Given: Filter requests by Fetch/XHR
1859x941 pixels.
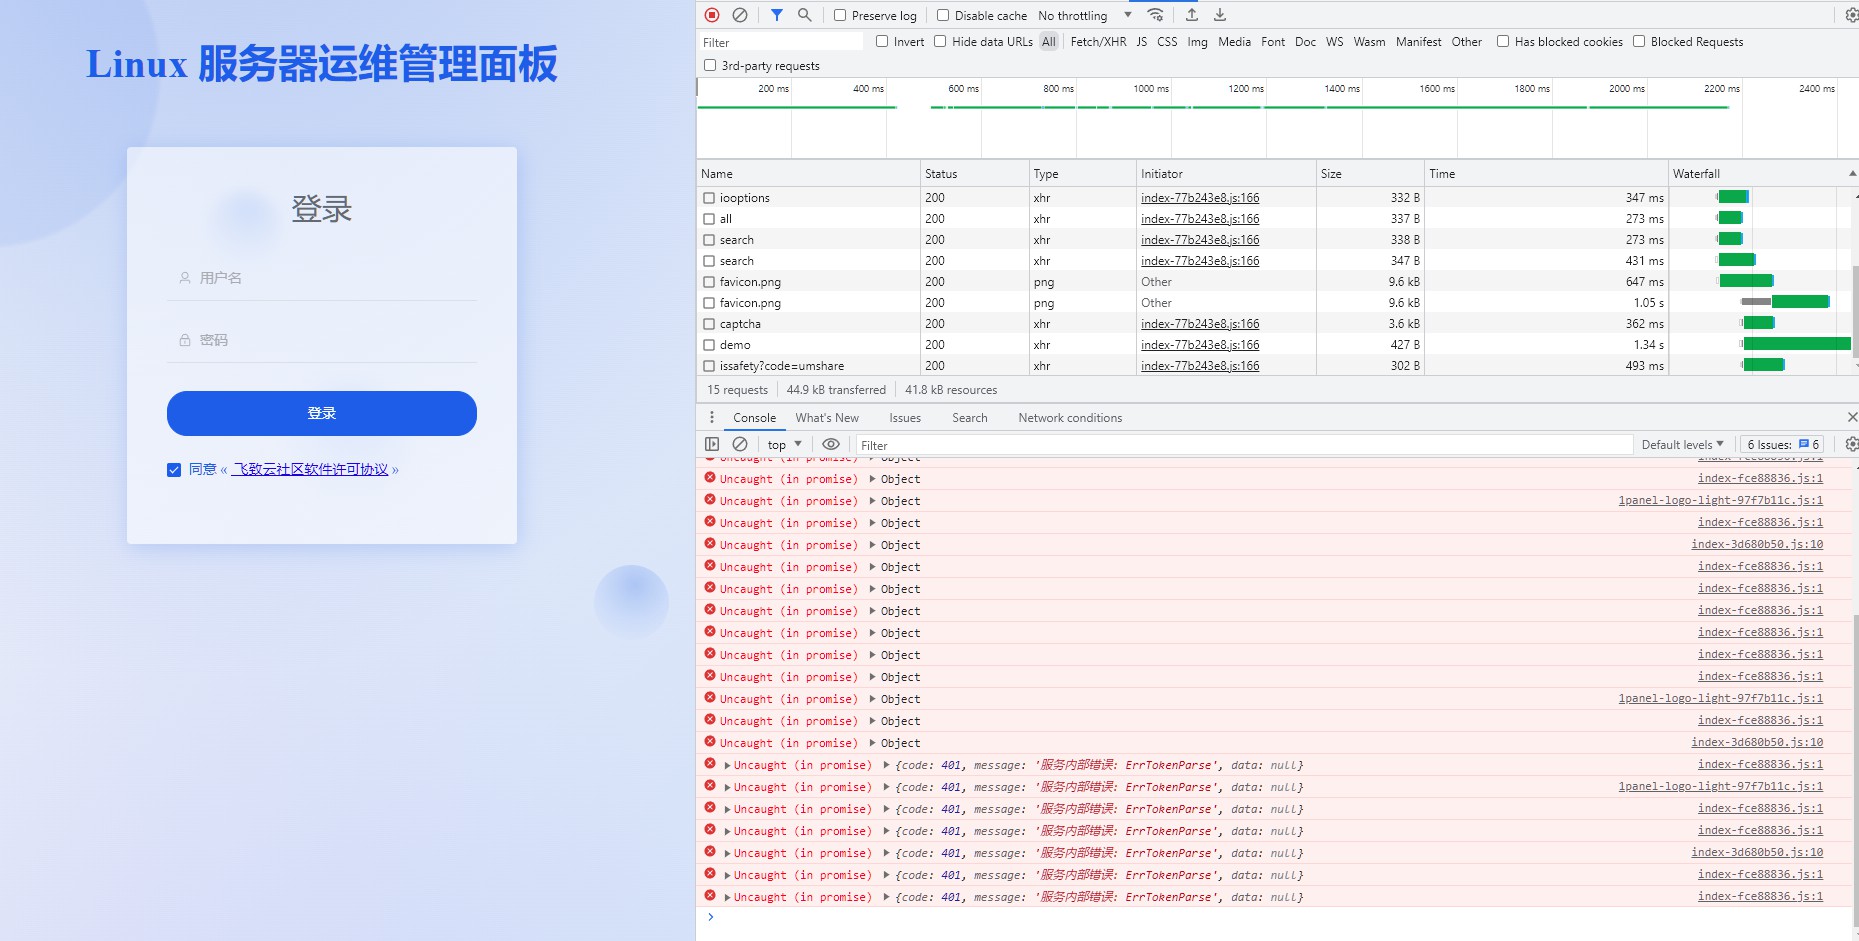Looking at the screenshot, I should coord(1098,42).
